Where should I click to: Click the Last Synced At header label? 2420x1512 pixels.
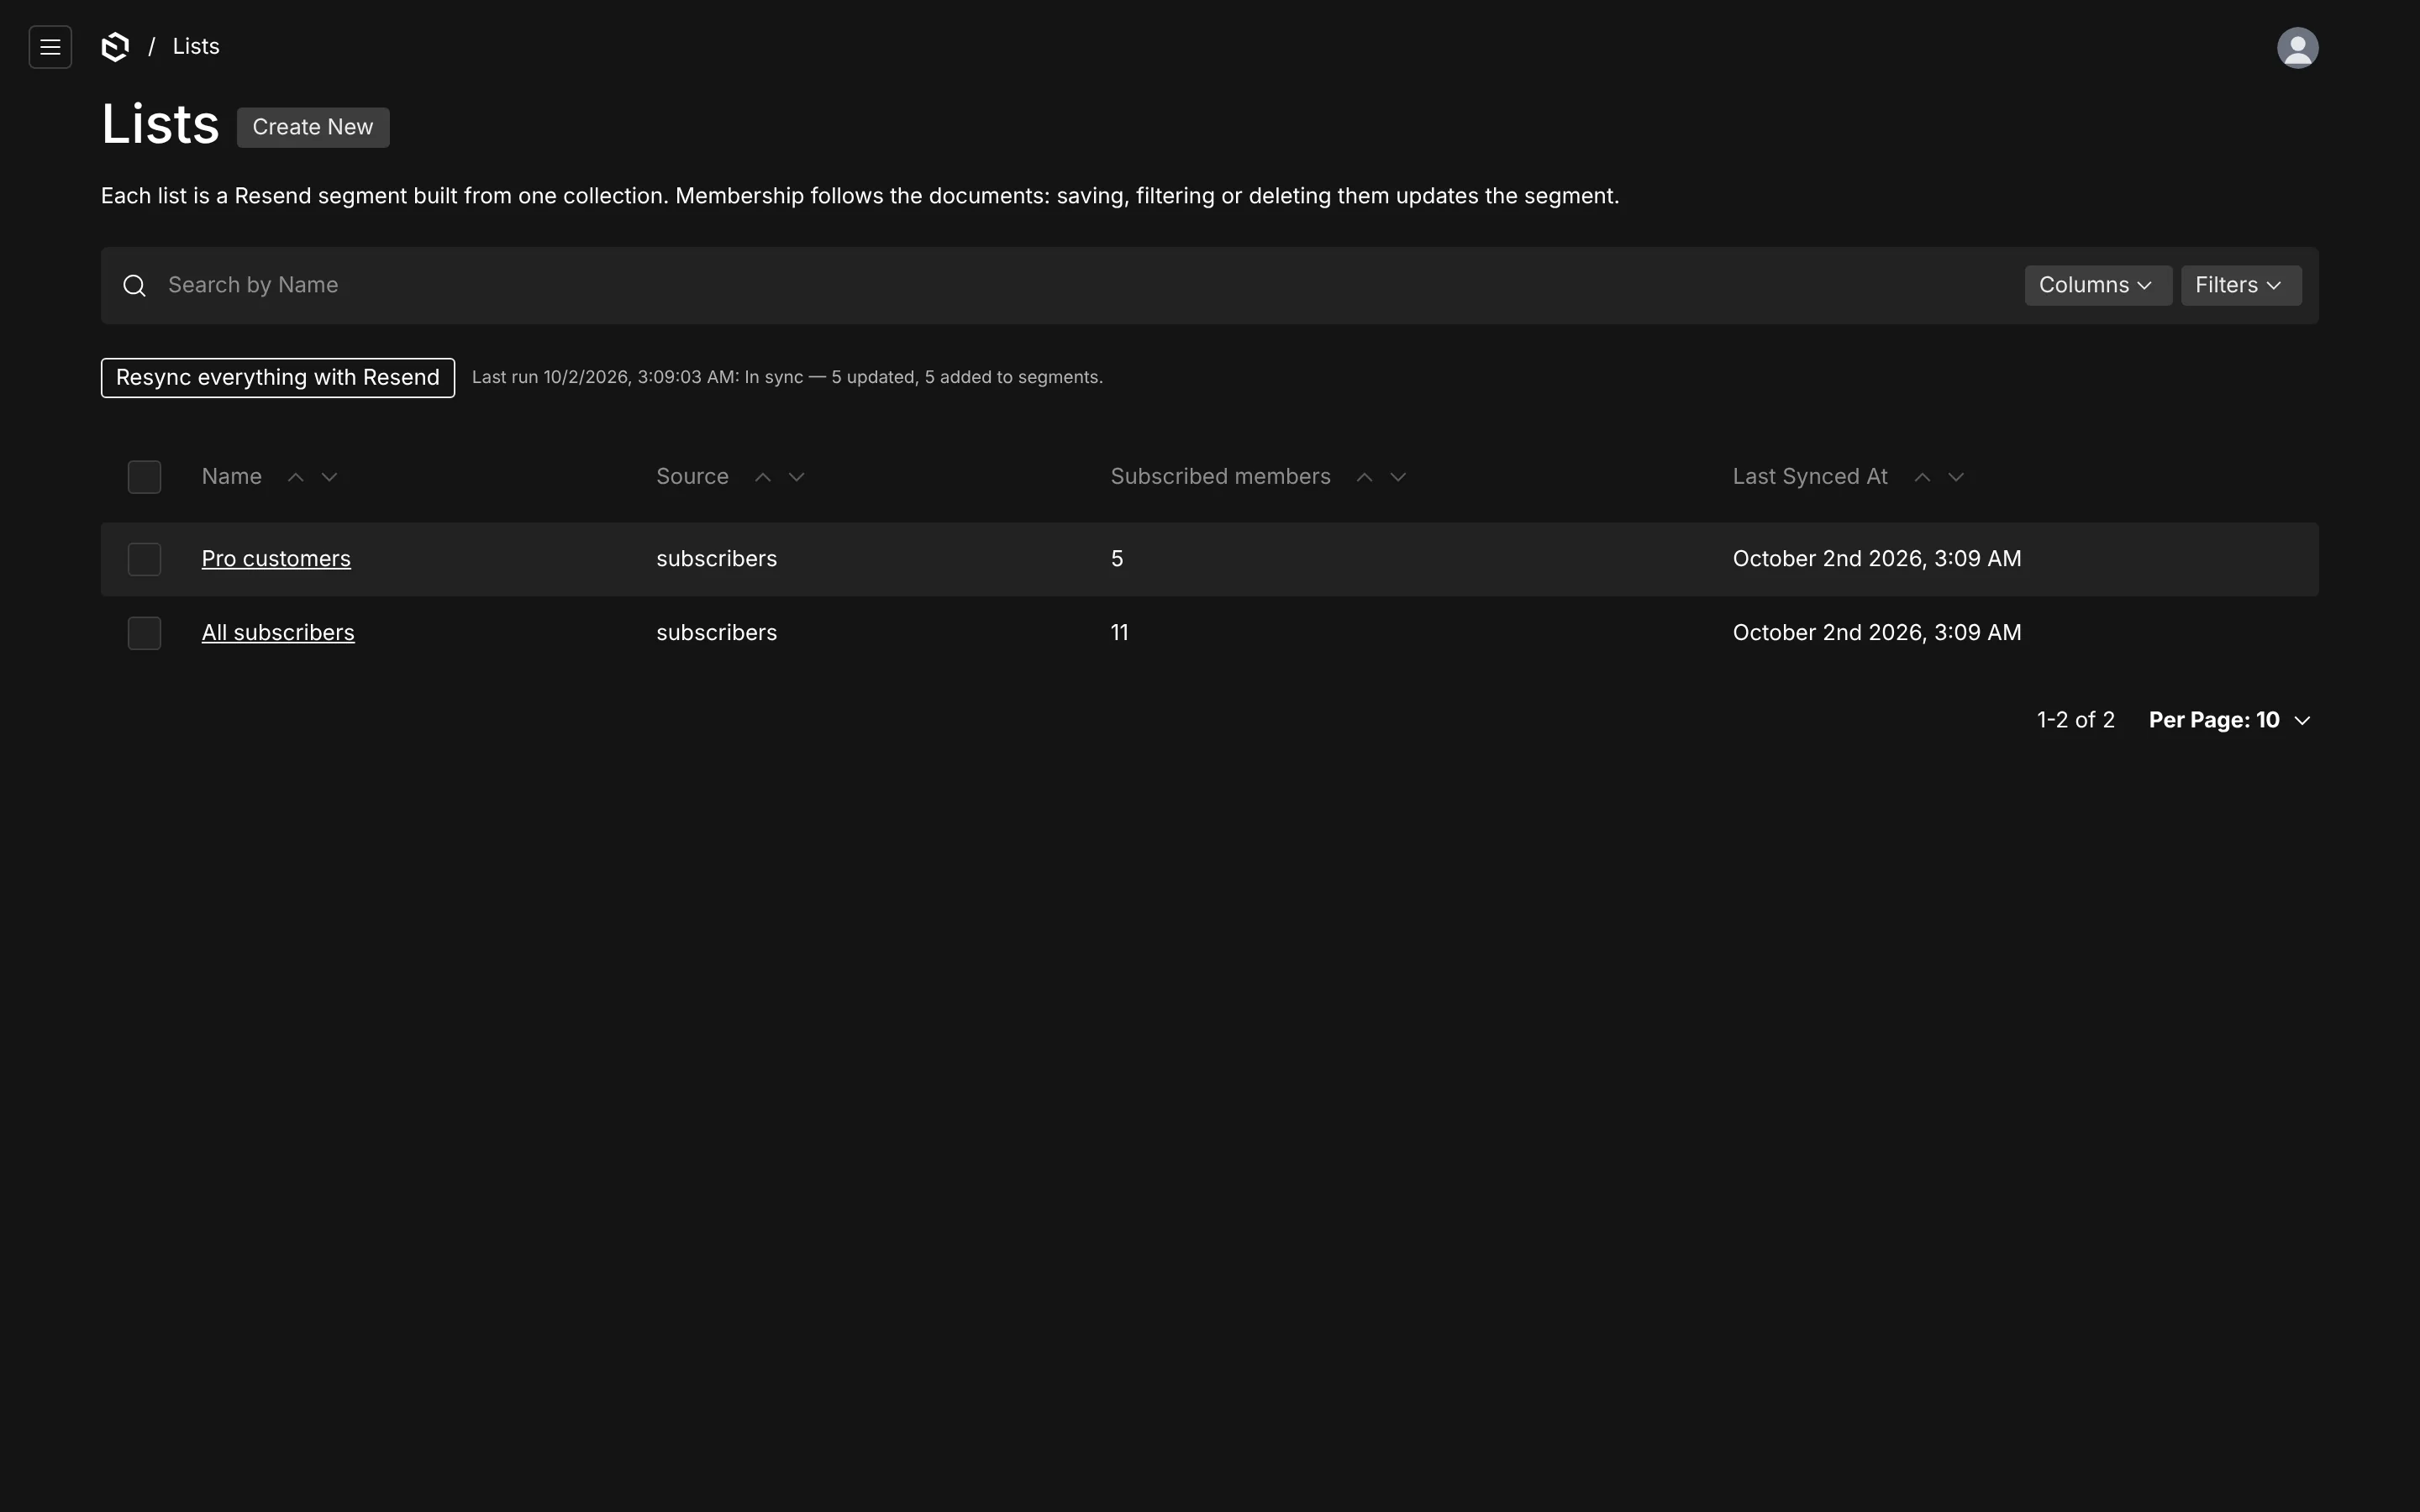click(1810, 477)
